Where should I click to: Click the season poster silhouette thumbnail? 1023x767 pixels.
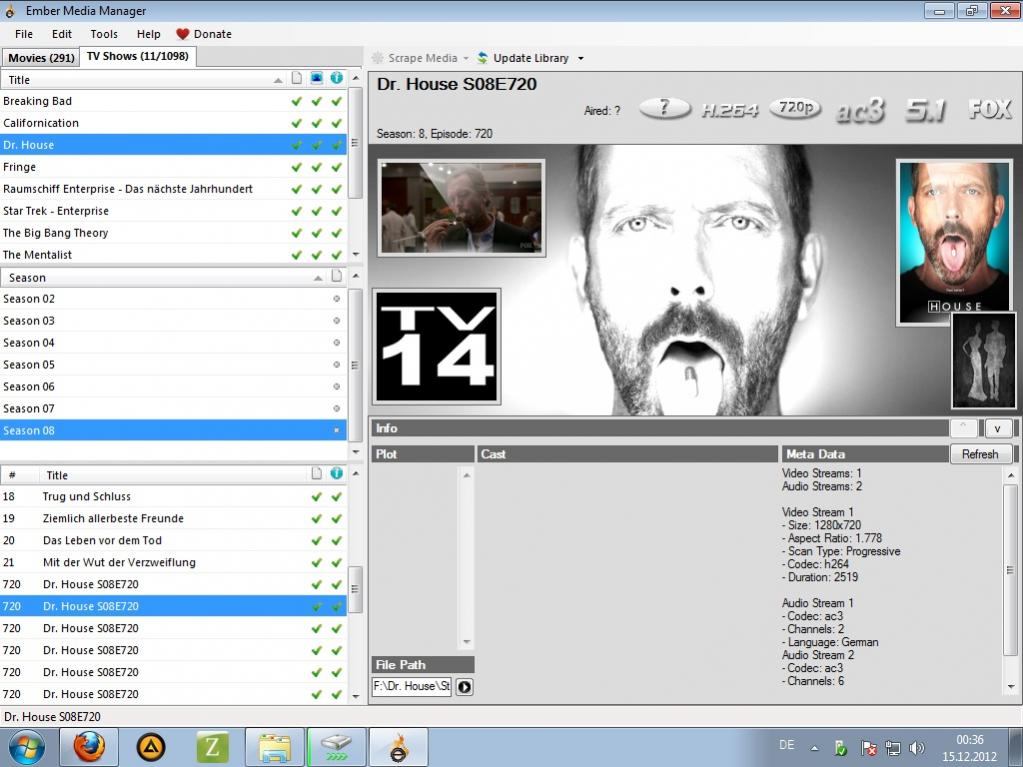pyautogui.click(x=983, y=361)
